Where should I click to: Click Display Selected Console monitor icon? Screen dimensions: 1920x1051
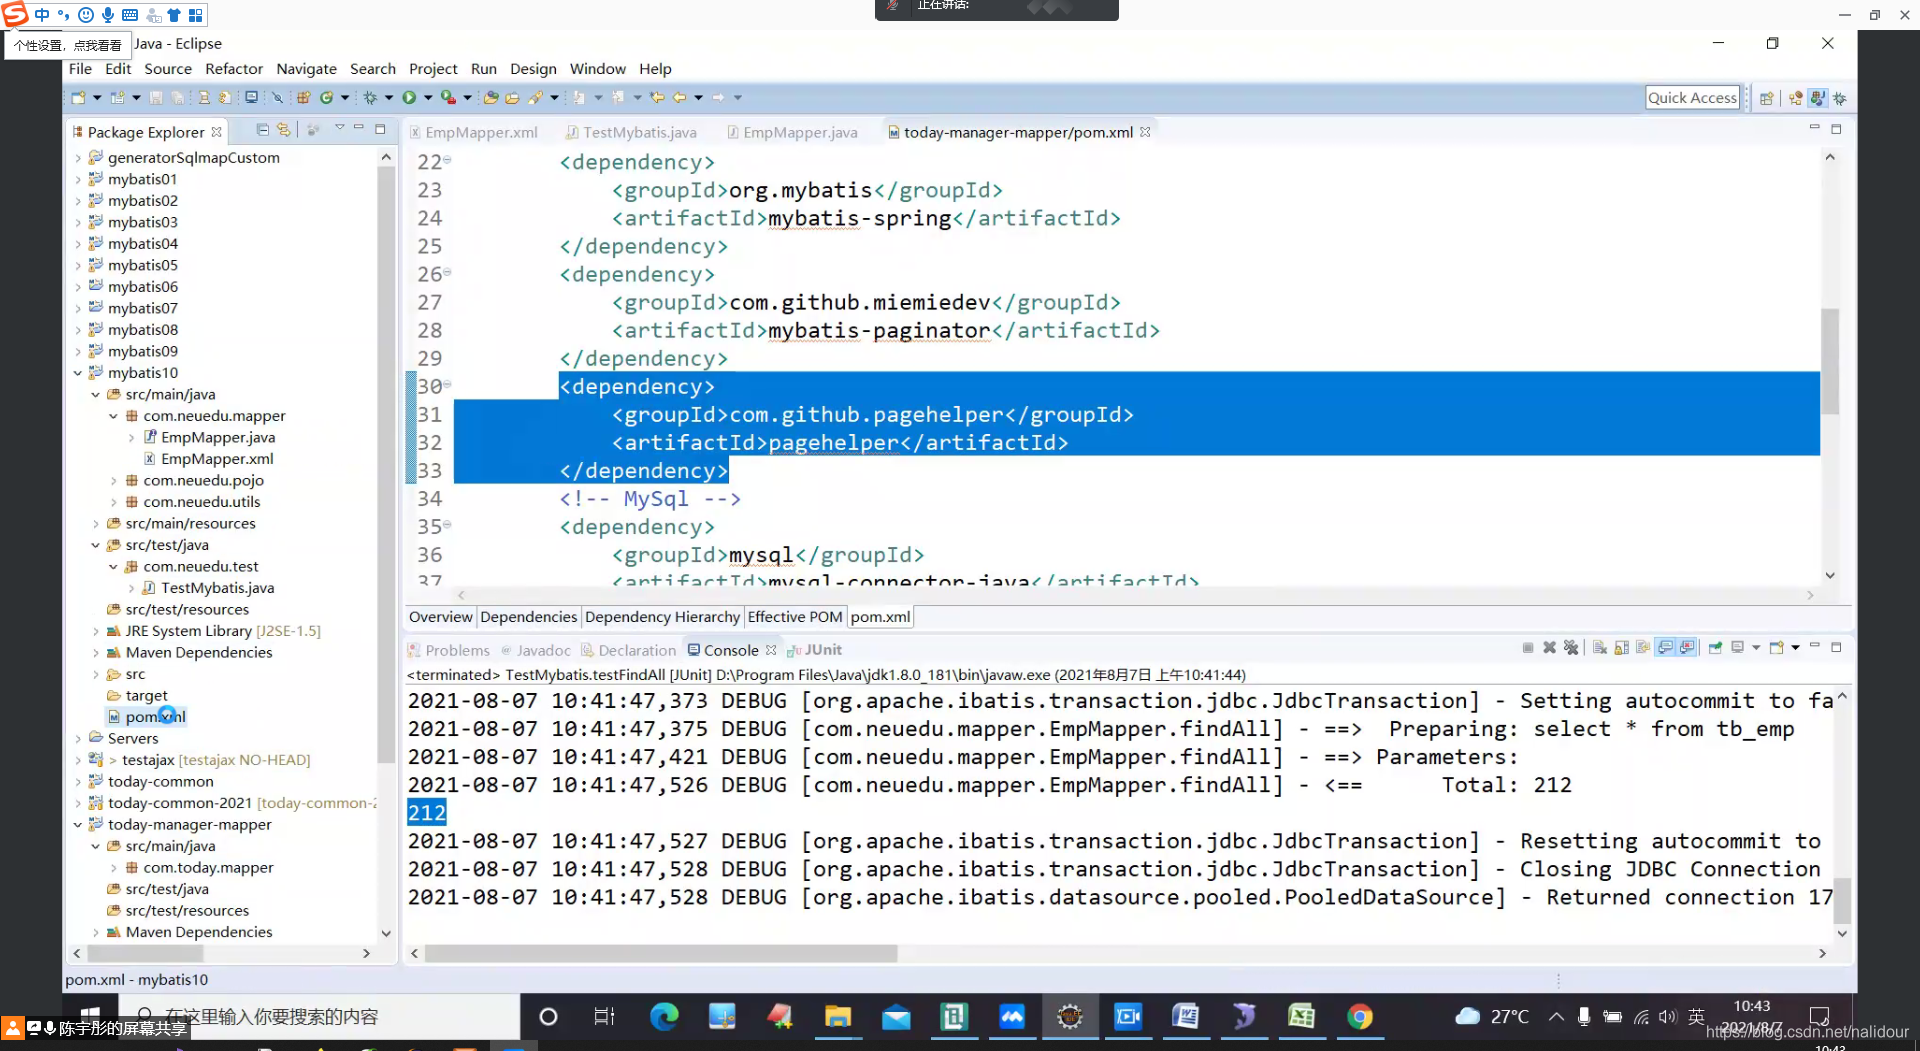click(1738, 648)
